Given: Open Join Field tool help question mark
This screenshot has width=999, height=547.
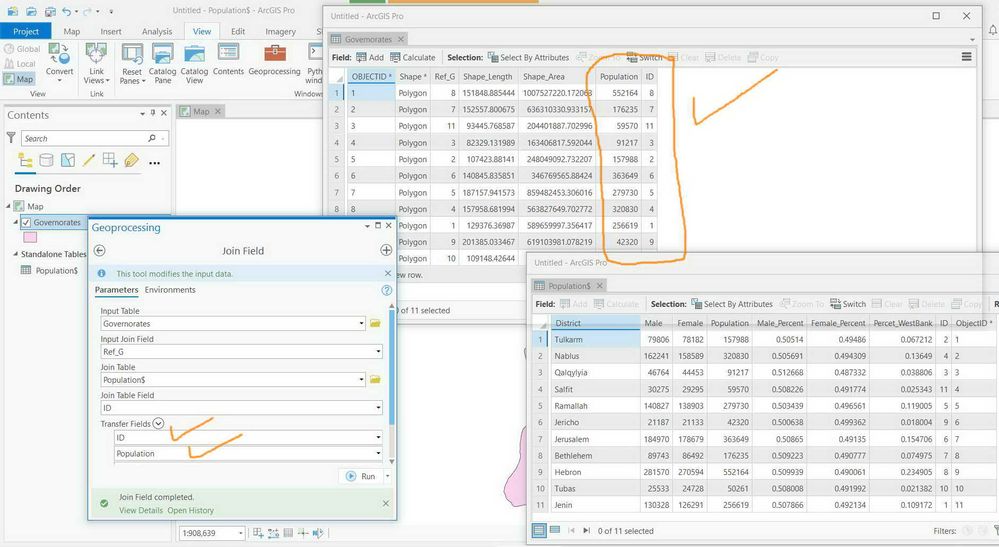Looking at the screenshot, I should point(386,290).
